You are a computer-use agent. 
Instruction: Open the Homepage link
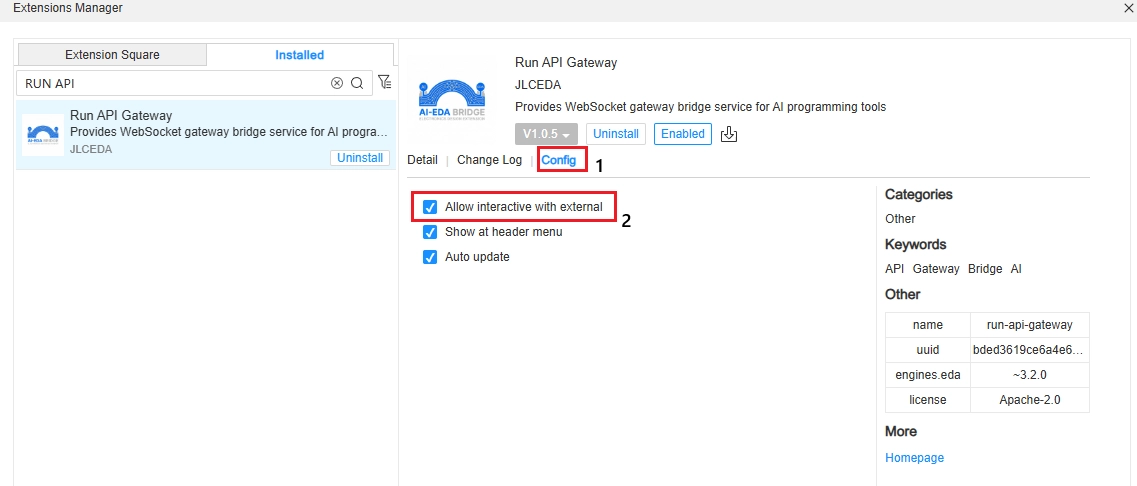(914, 458)
